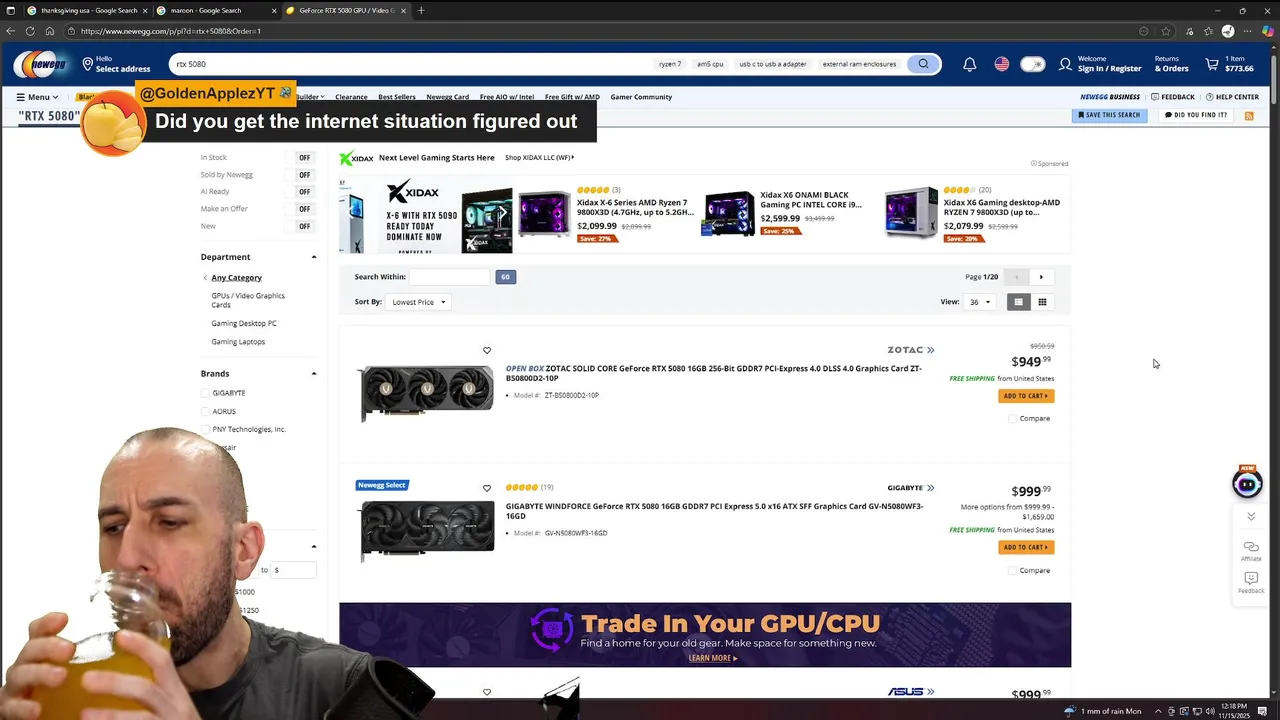Expand GIGABYTE brand more options arrows
Image resolution: width=1280 pixels, height=720 pixels.
[930, 488]
